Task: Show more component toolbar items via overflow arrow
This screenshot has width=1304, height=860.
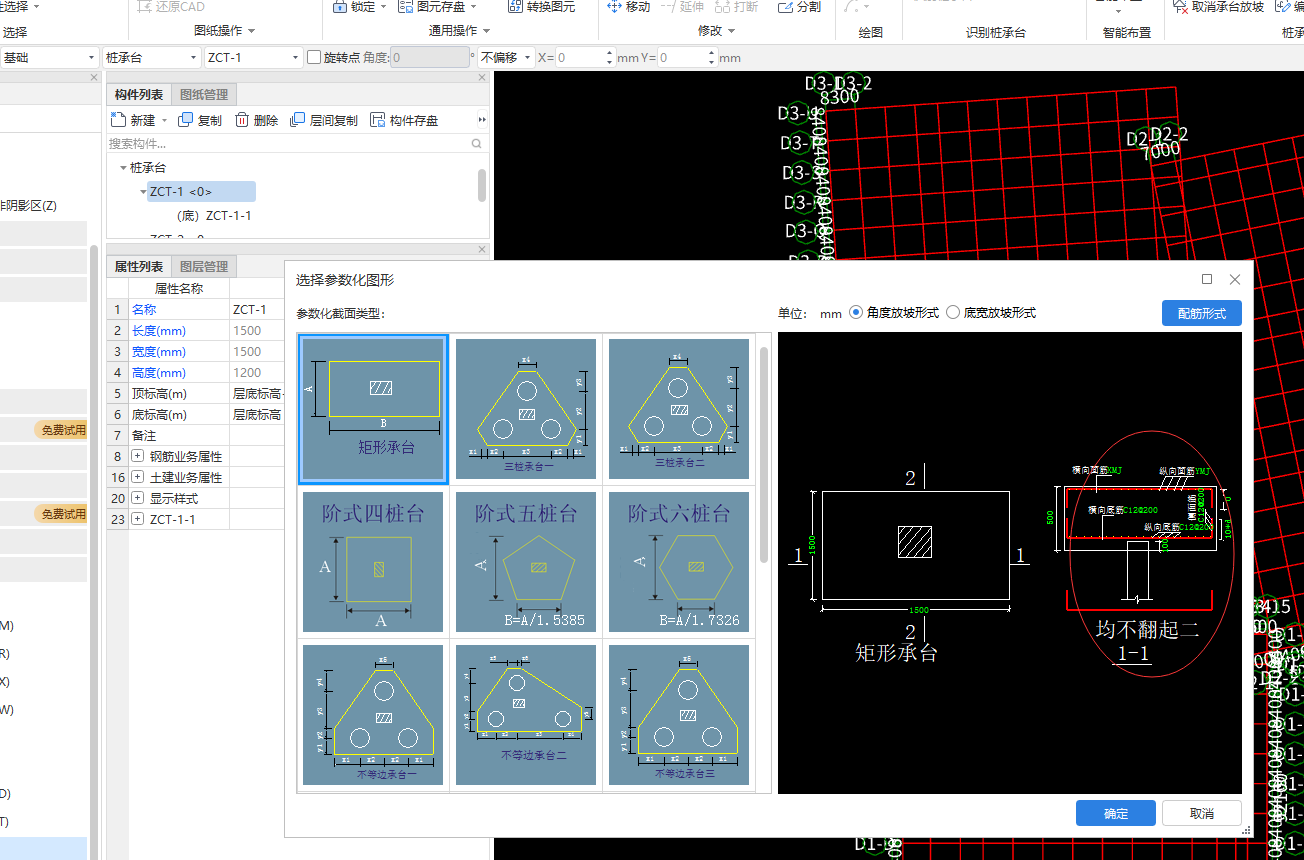Action: pos(482,120)
